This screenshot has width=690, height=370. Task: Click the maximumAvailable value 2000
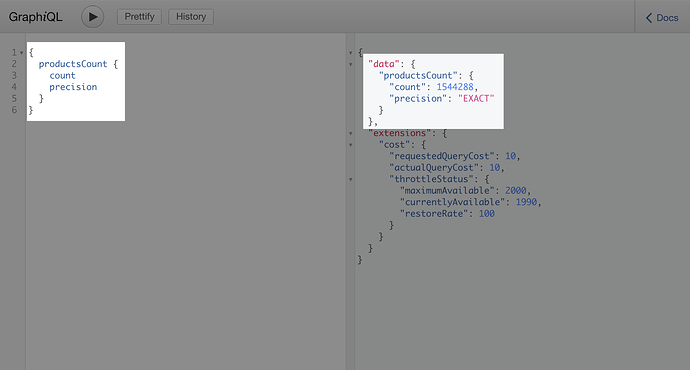[515, 190]
